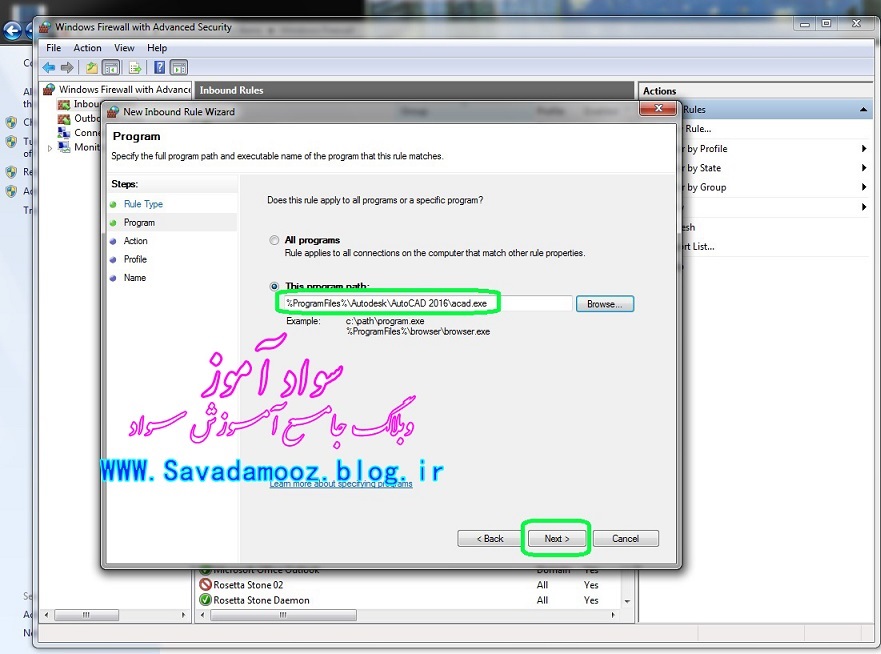Click the firewall icon in the main window title bar
This screenshot has height=654, width=881.
point(45,27)
